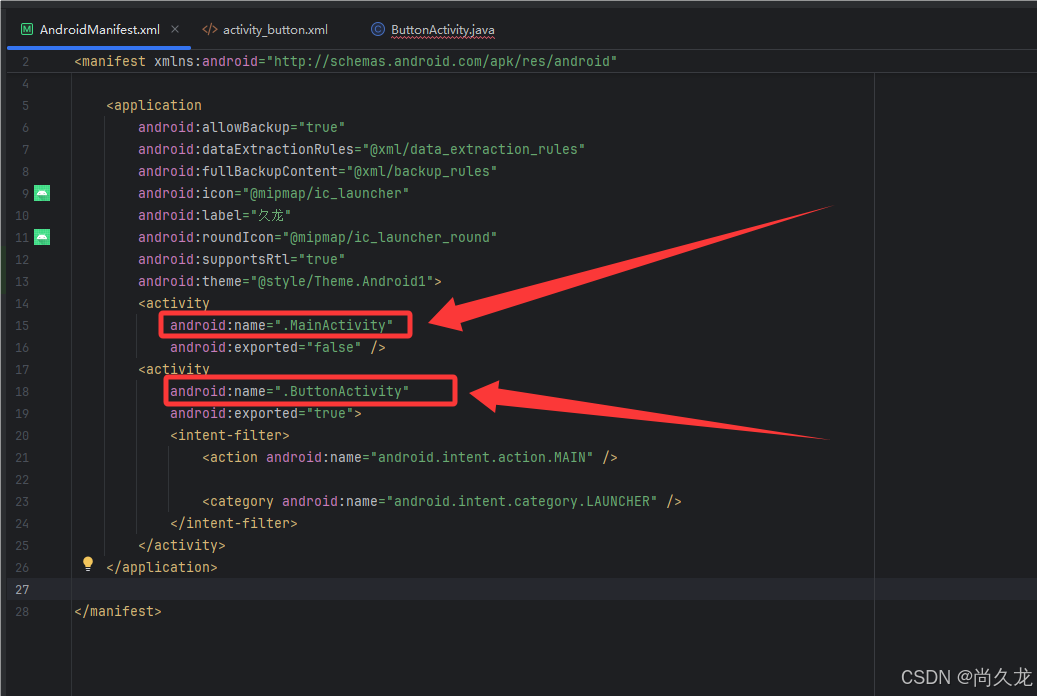Click the Android gutter icon on line 11
Screen dimensions: 1037x696
(42, 237)
